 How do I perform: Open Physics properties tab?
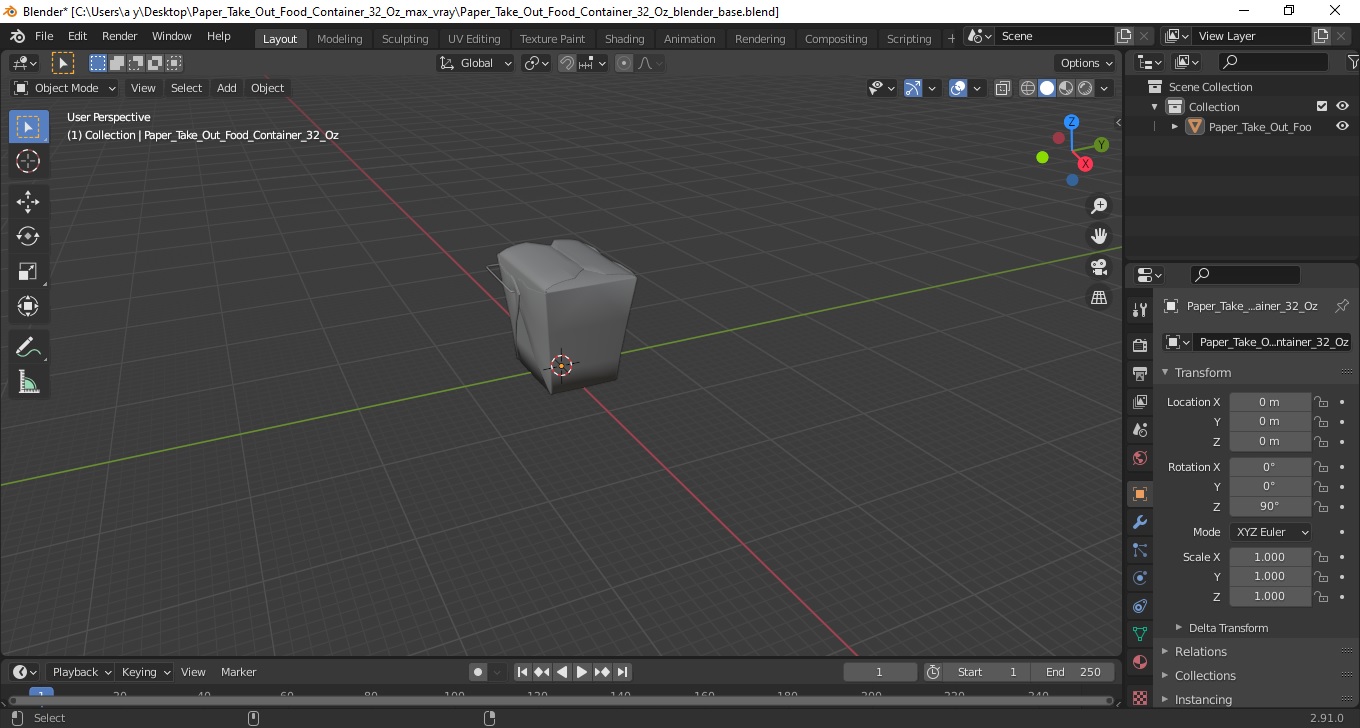pos(1139,578)
